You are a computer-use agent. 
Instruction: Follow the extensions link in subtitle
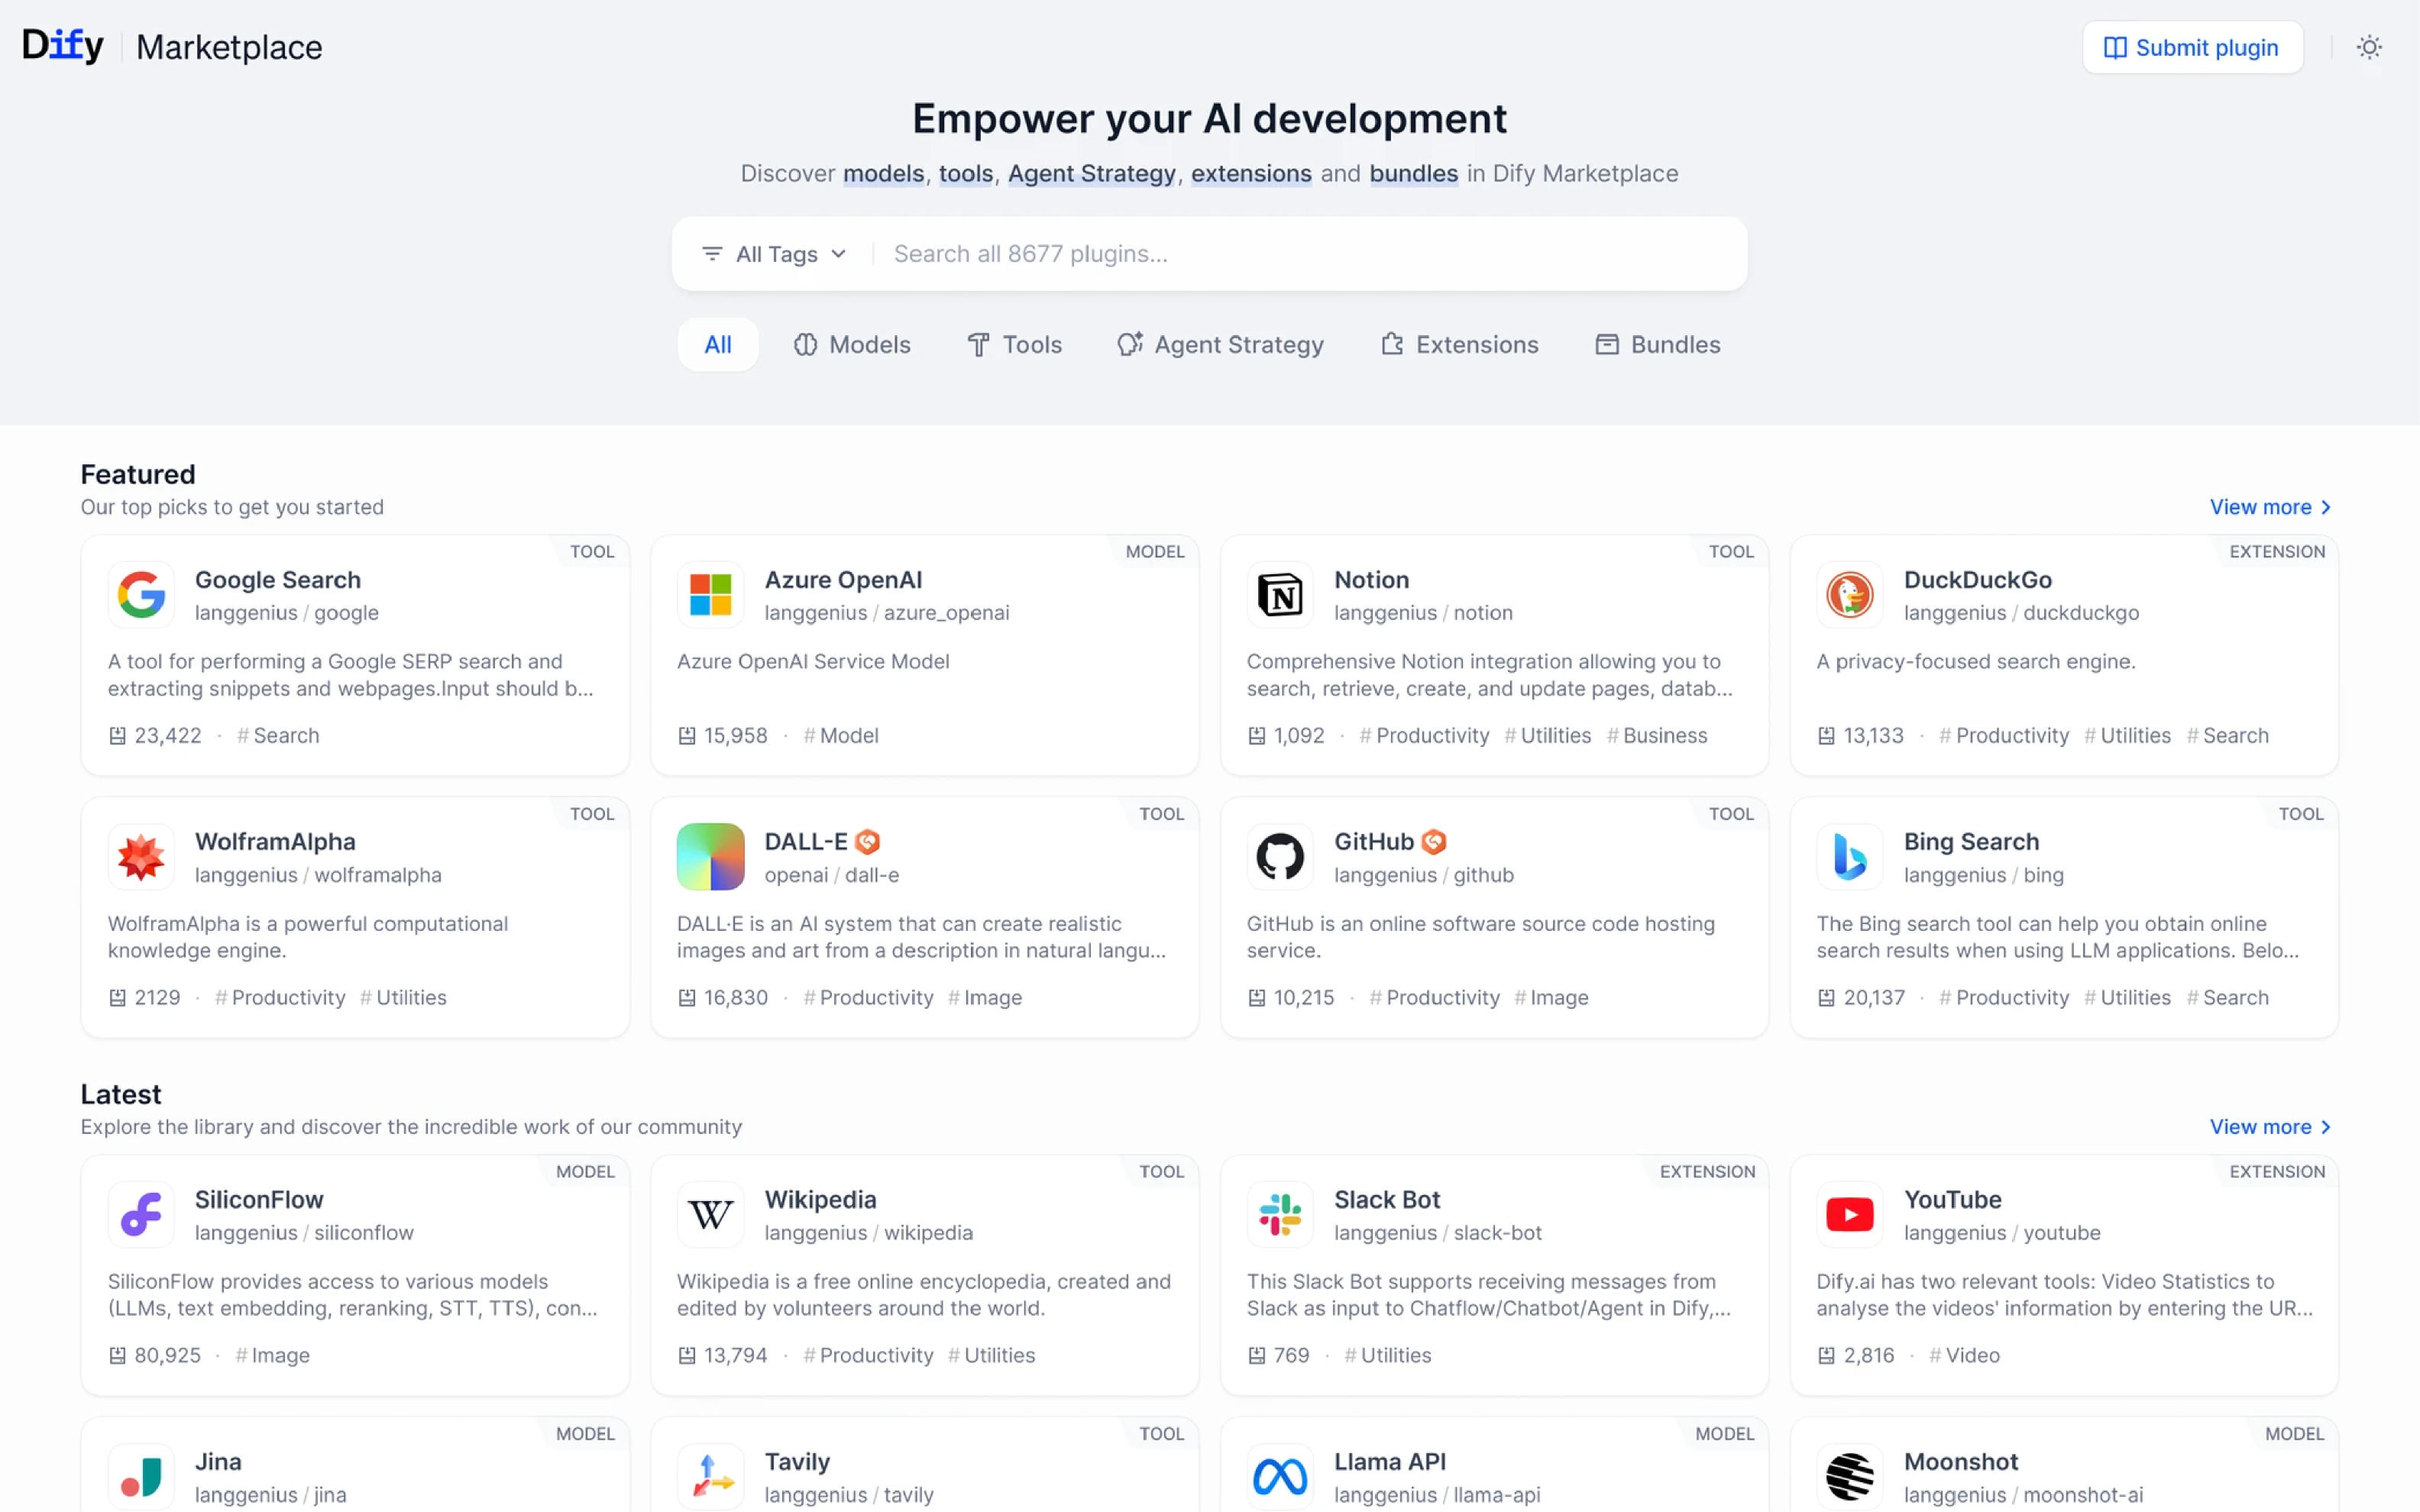pos(1250,173)
